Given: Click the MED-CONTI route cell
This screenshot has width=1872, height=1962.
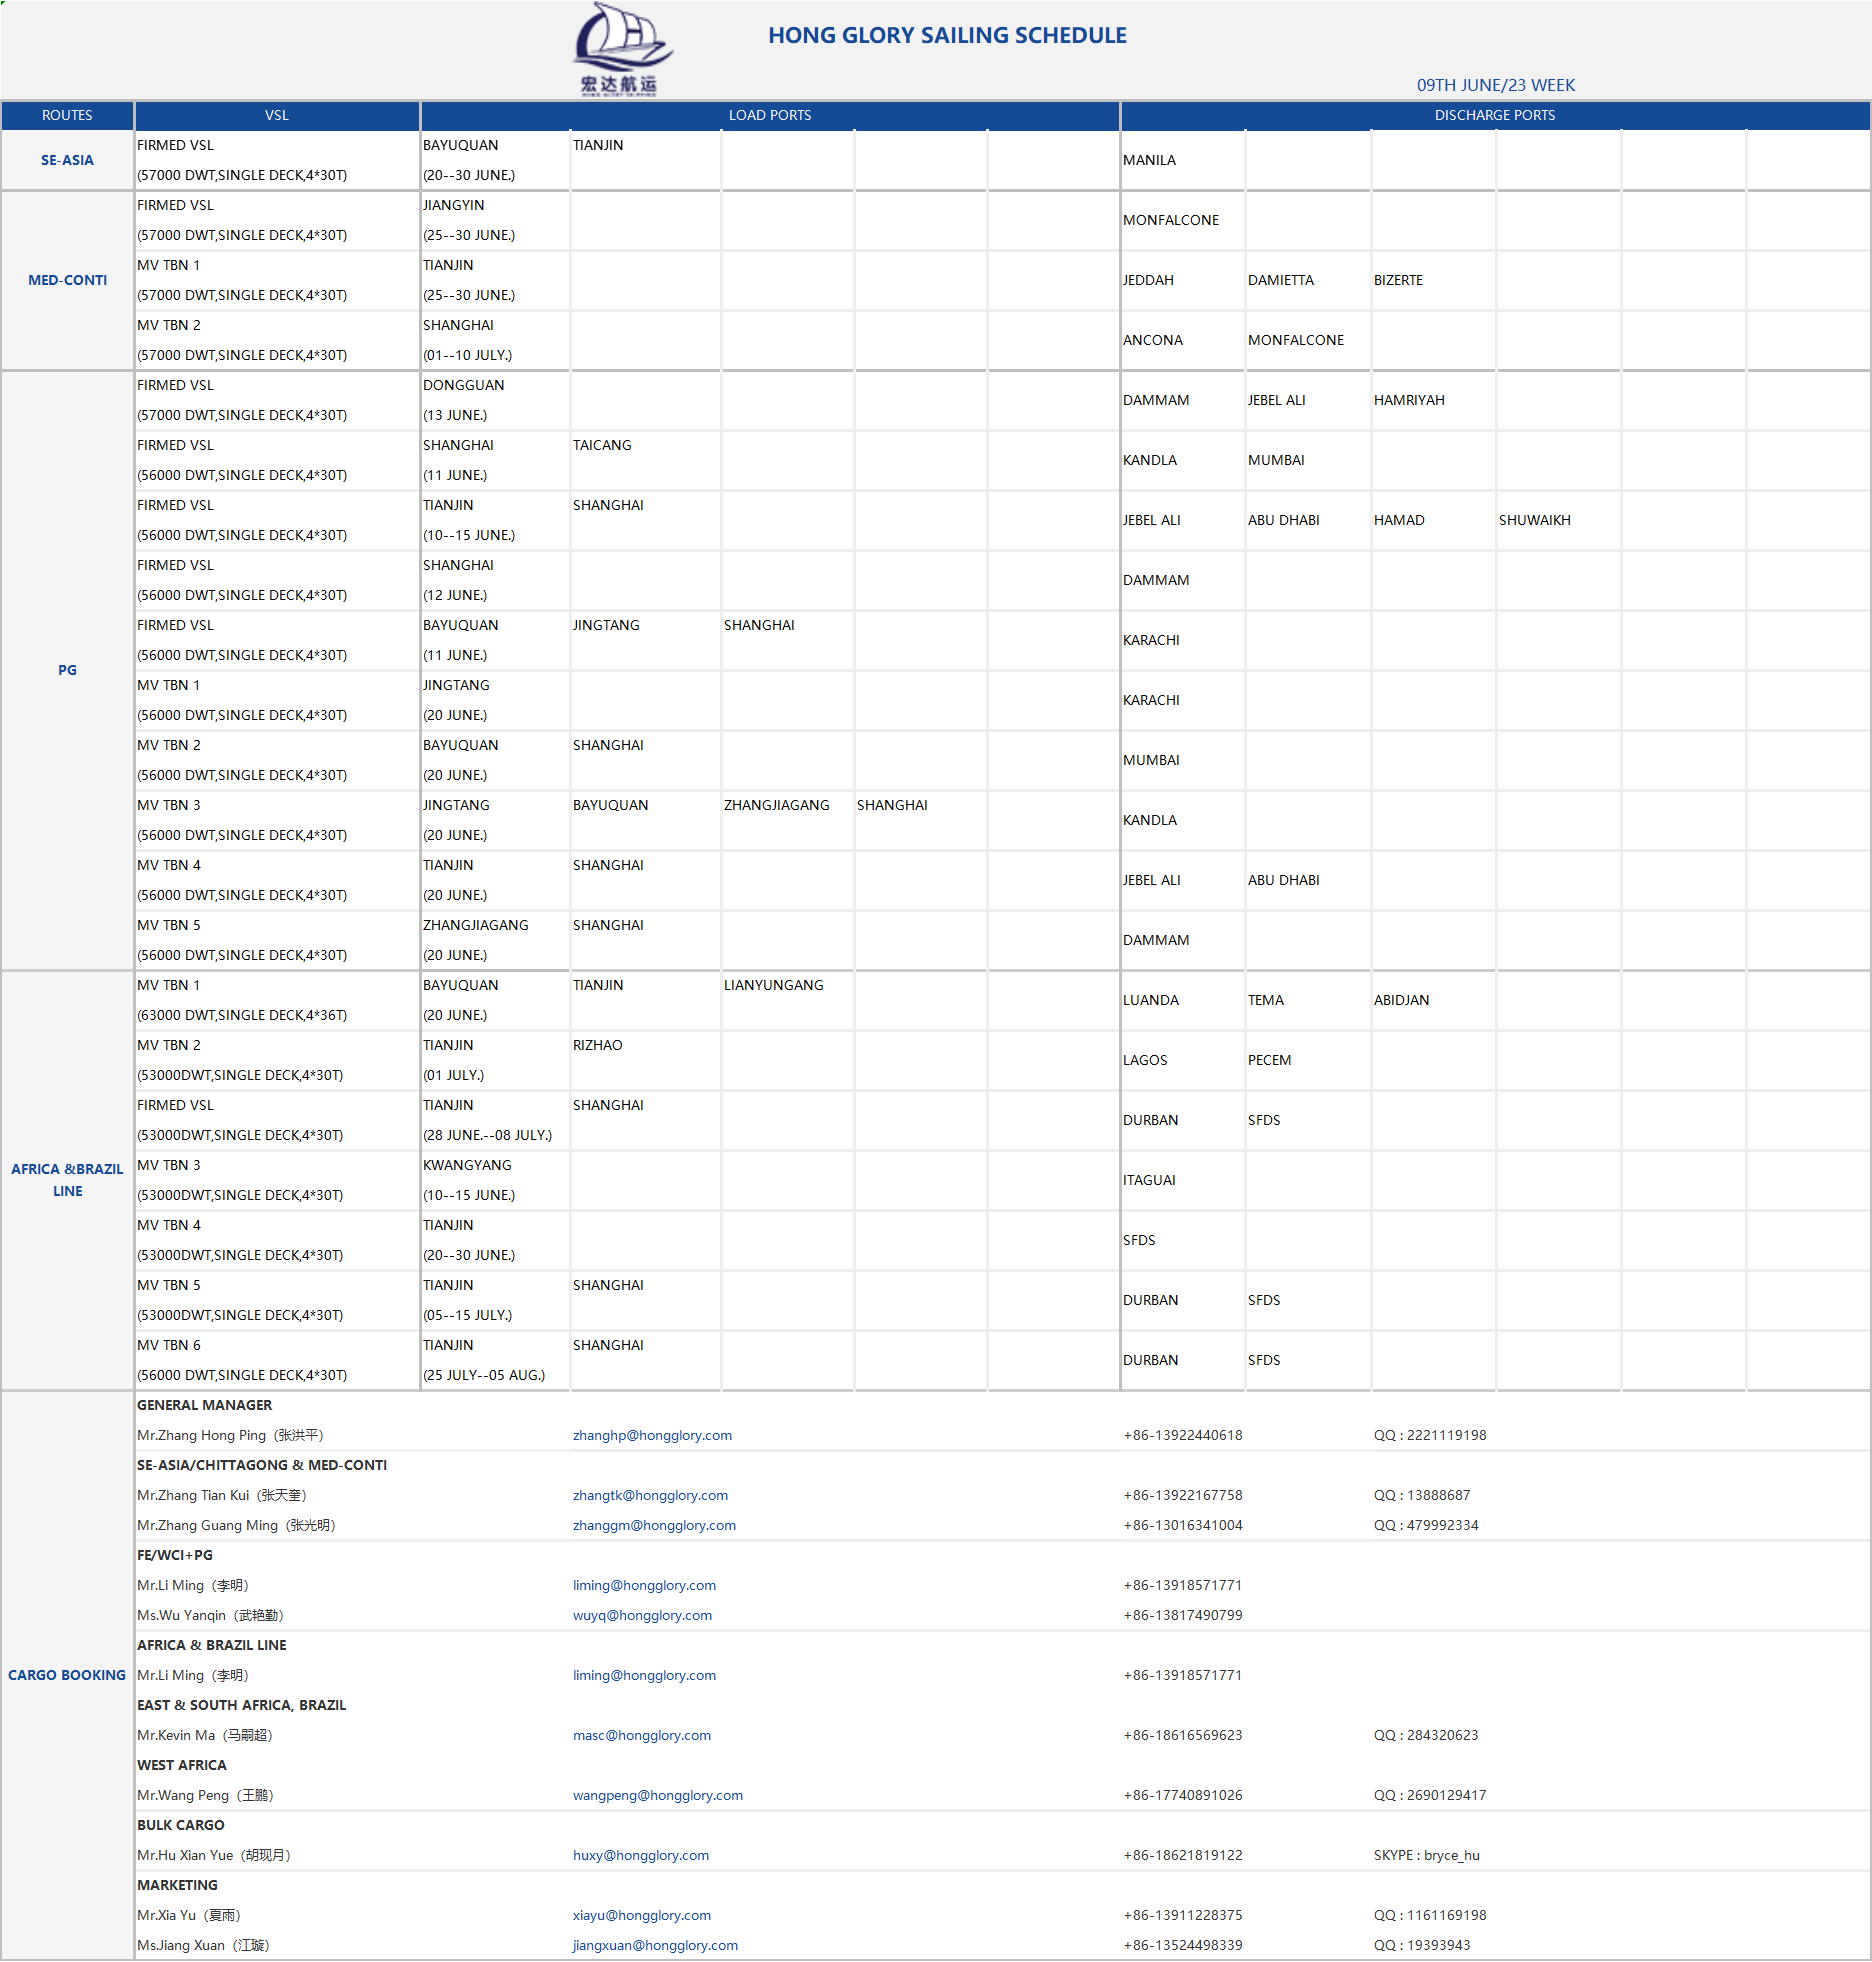Looking at the screenshot, I should [x=67, y=280].
